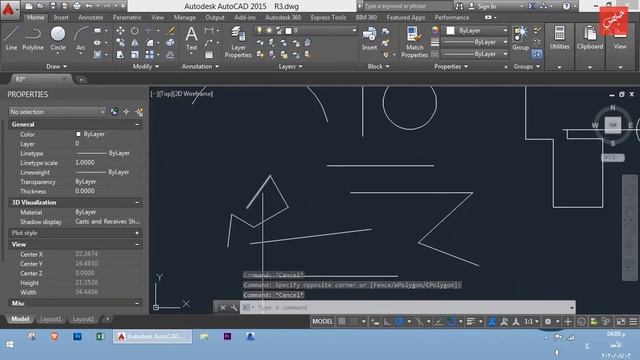The image size is (640, 360).
Task: Open the layer selection dropdown showing 0
Action: (x=305, y=31)
